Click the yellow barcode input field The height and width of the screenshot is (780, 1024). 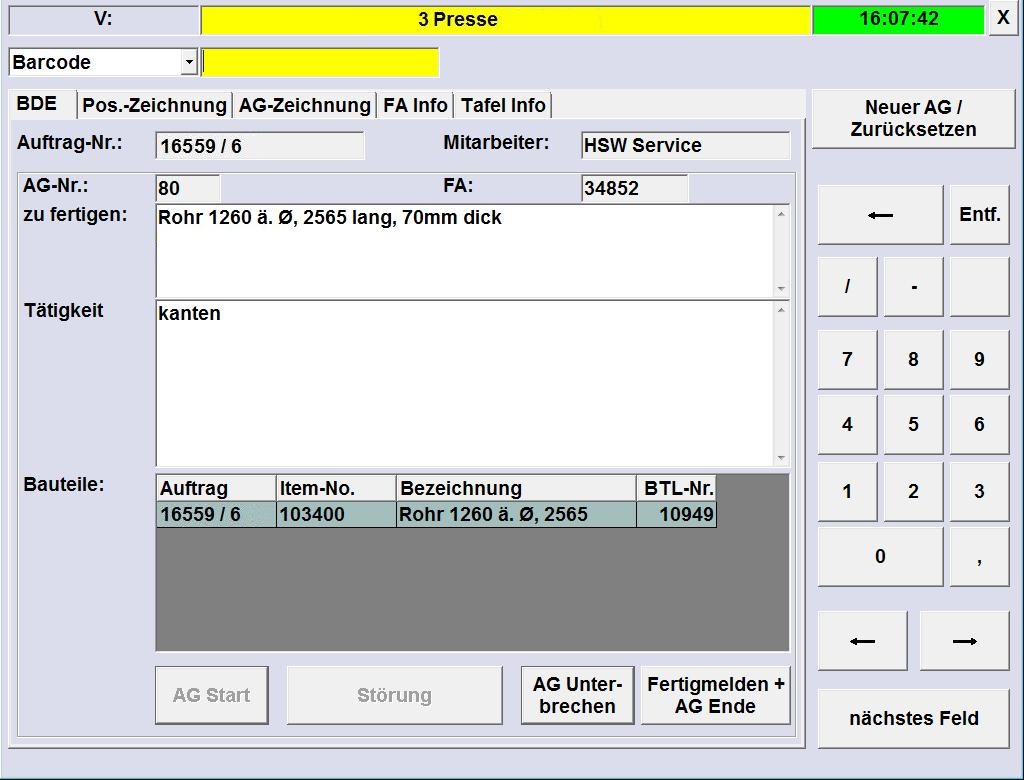pyautogui.click(x=320, y=62)
